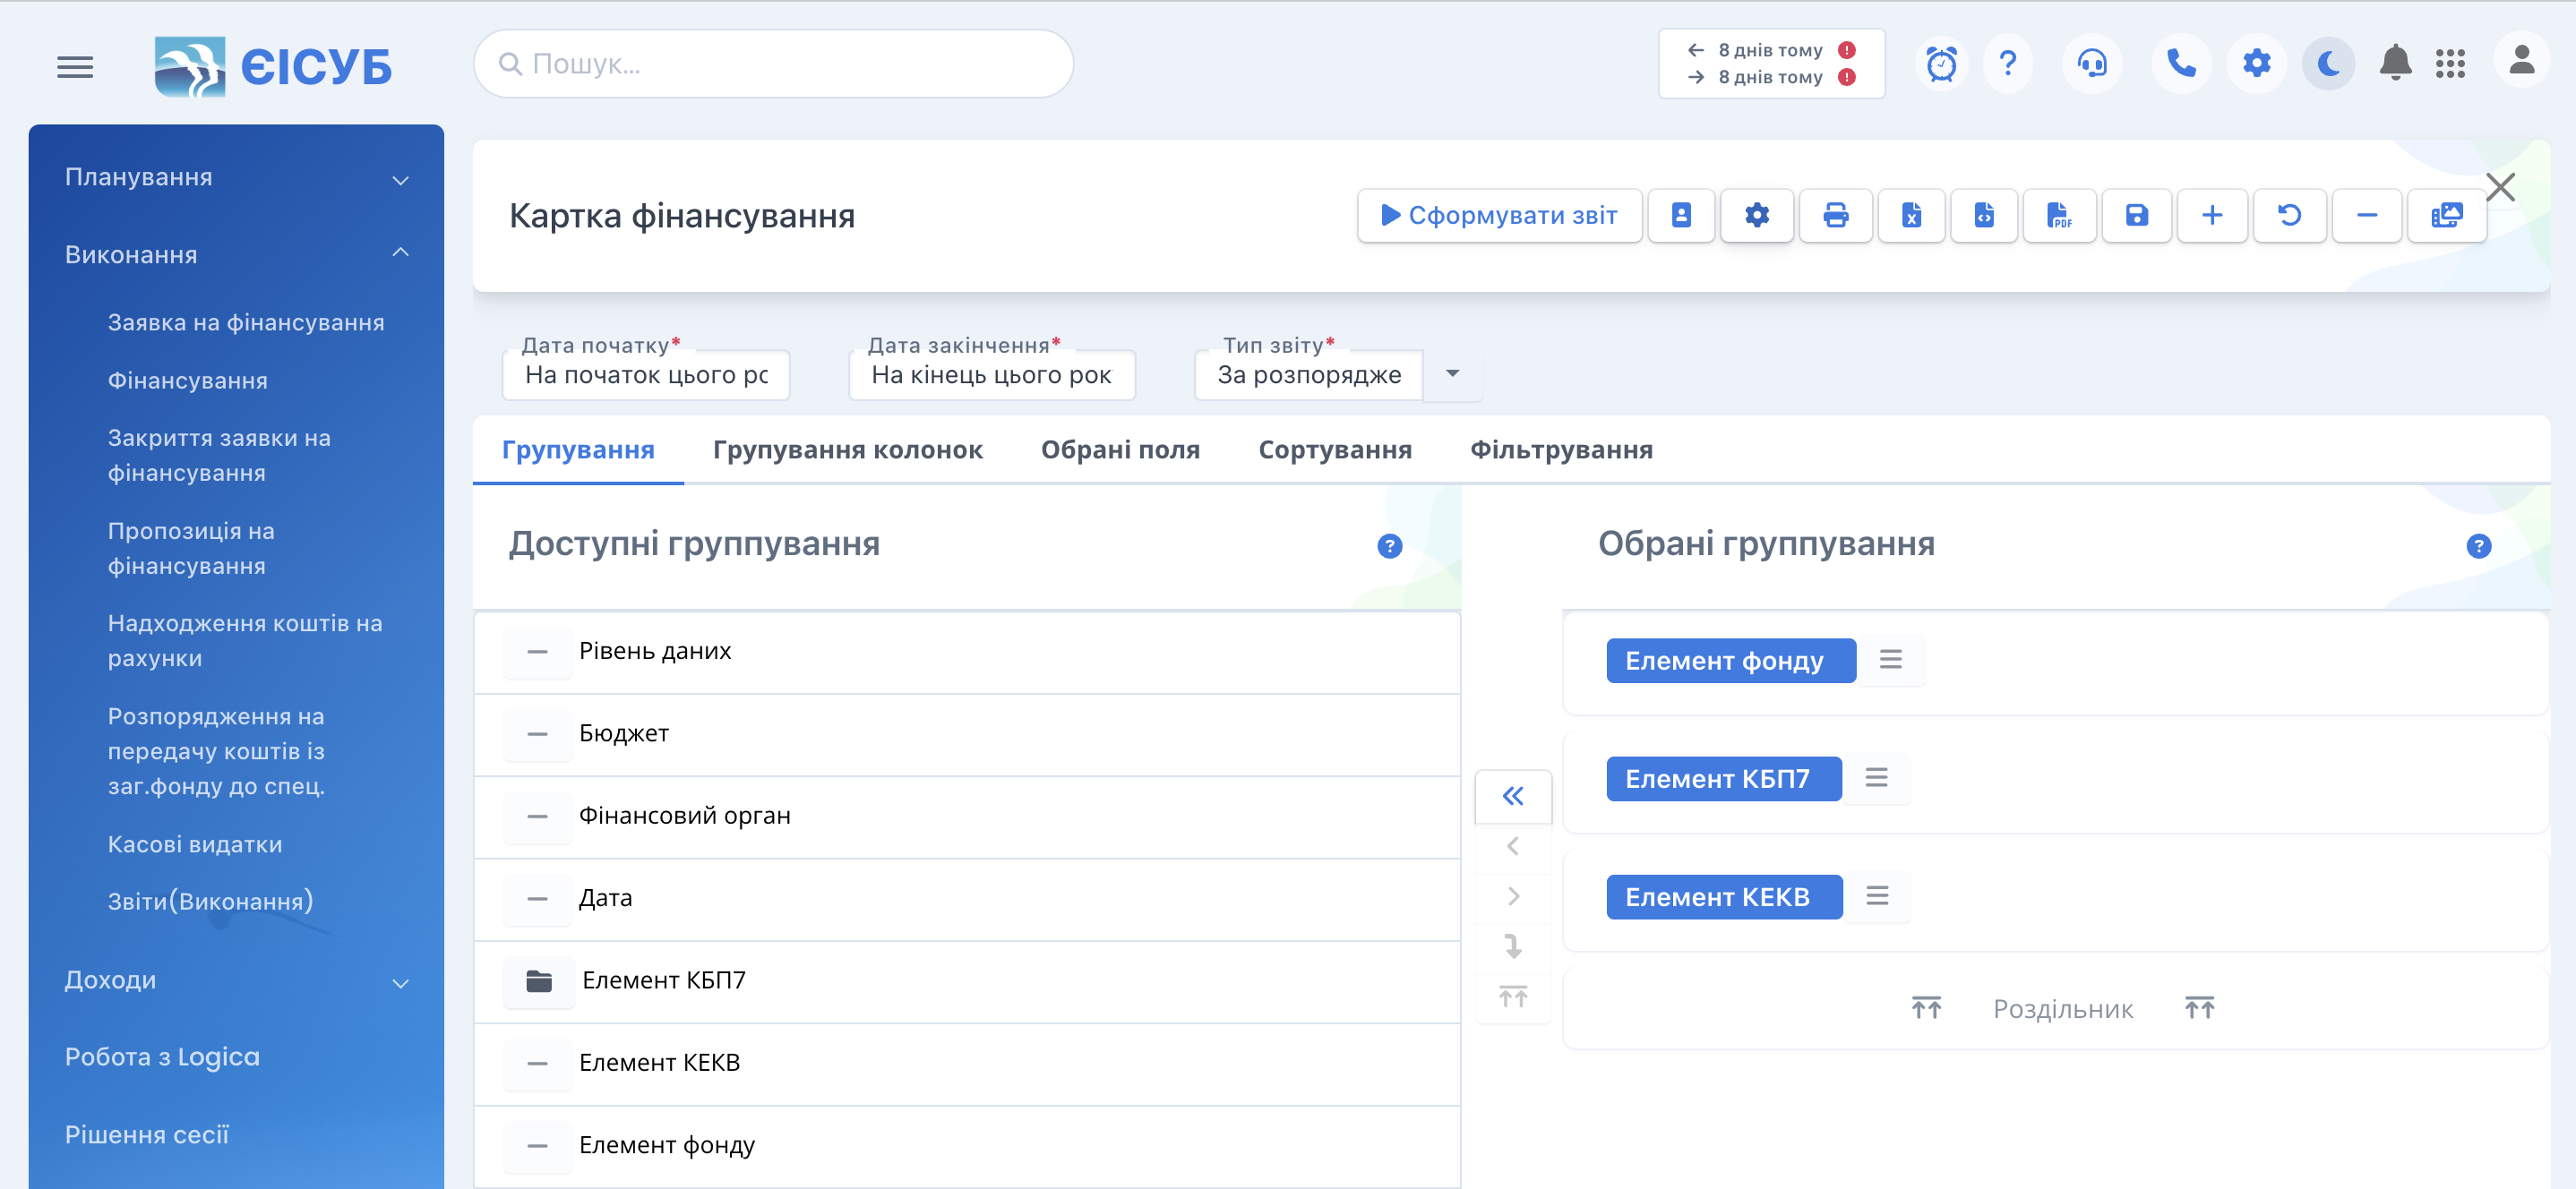Select Елемент КЕКВ in available list

(967, 1063)
